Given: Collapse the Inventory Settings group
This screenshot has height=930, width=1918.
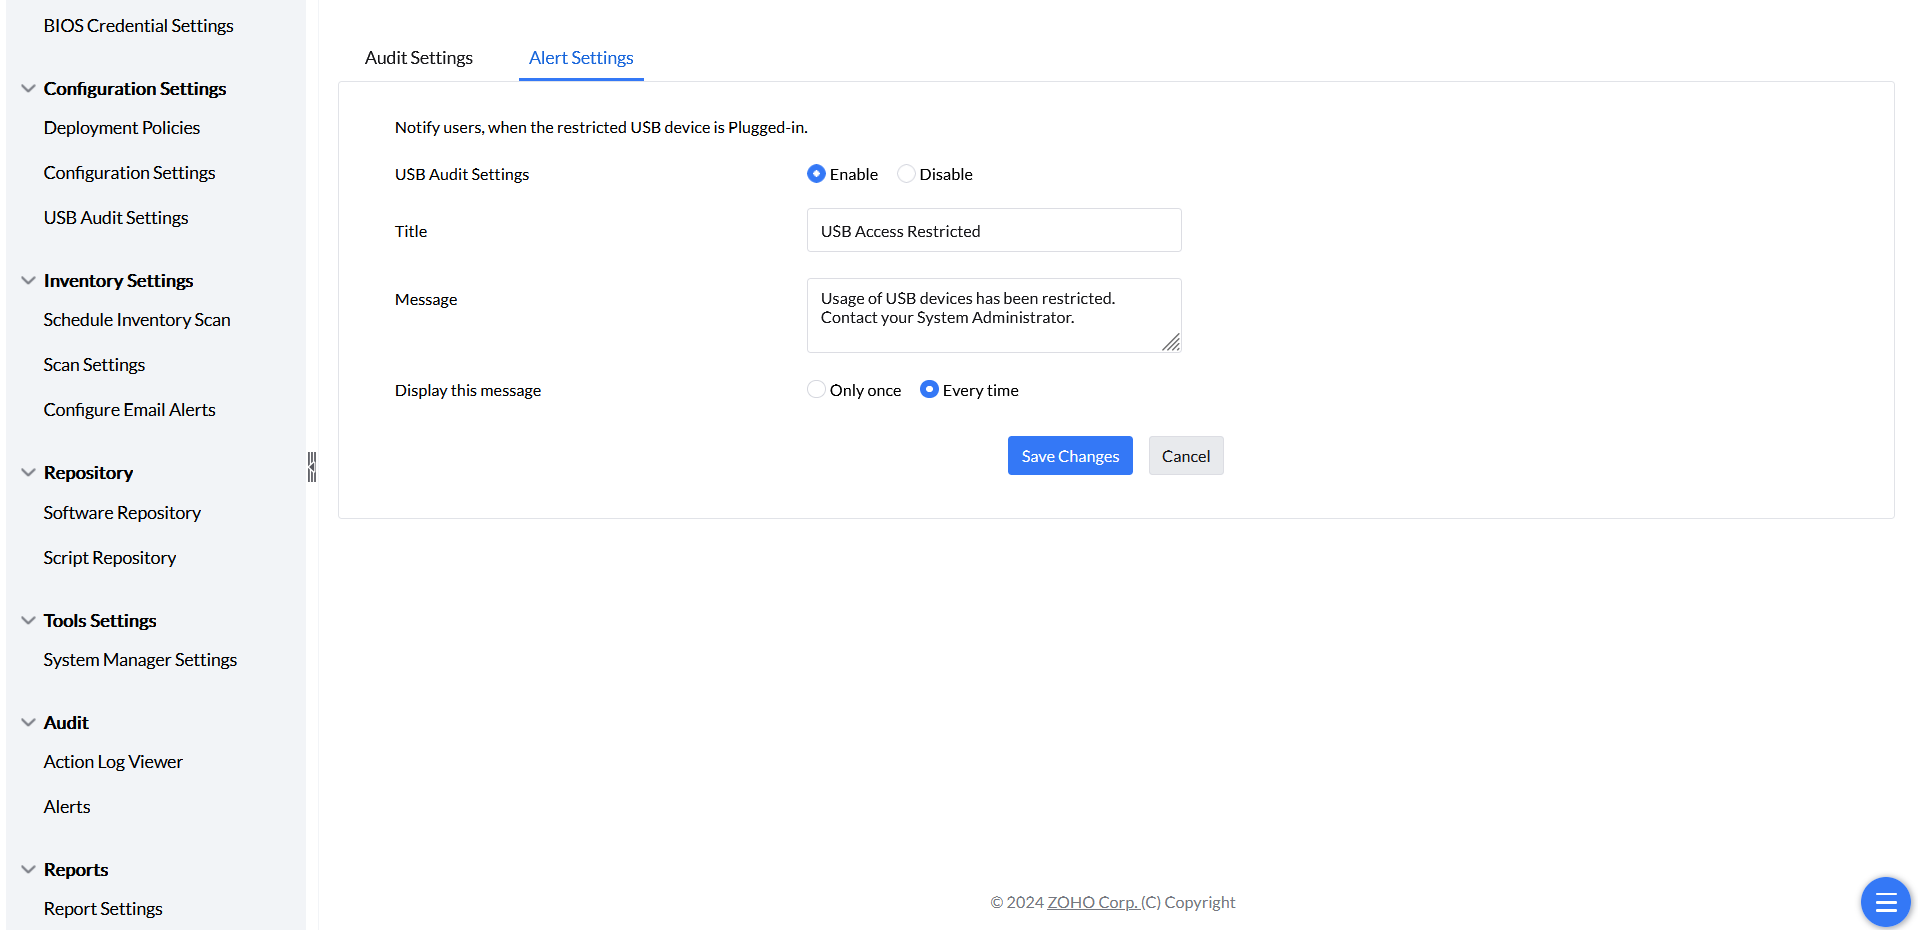Looking at the screenshot, I should 28,281.
